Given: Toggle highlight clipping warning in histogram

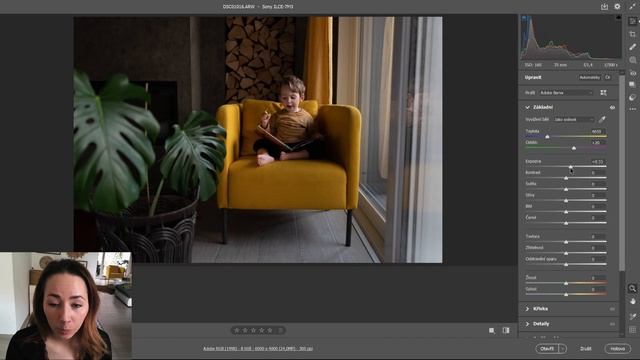Looking at the screenshot, I should tap(619, 18).
